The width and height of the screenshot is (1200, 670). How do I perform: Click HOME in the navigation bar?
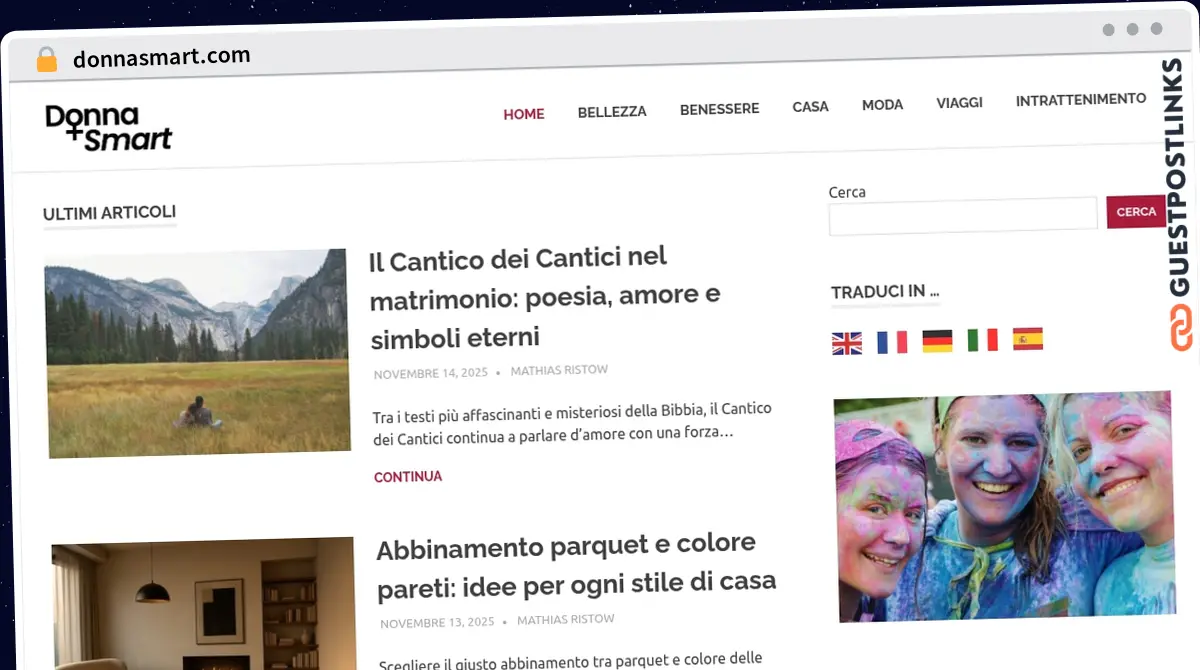coord(524,114)
